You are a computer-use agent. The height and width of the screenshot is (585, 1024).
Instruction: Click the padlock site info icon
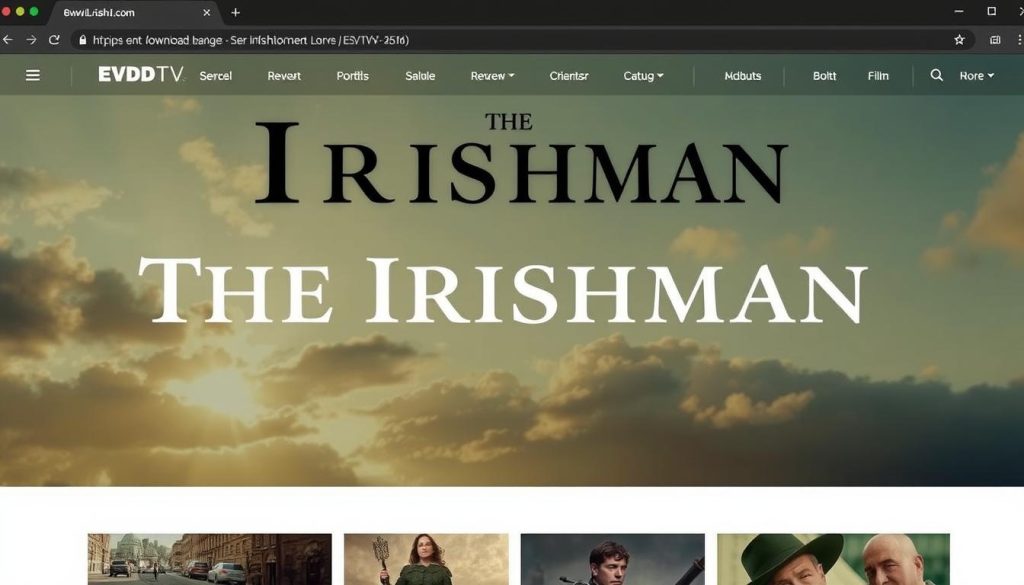[82, 40]
